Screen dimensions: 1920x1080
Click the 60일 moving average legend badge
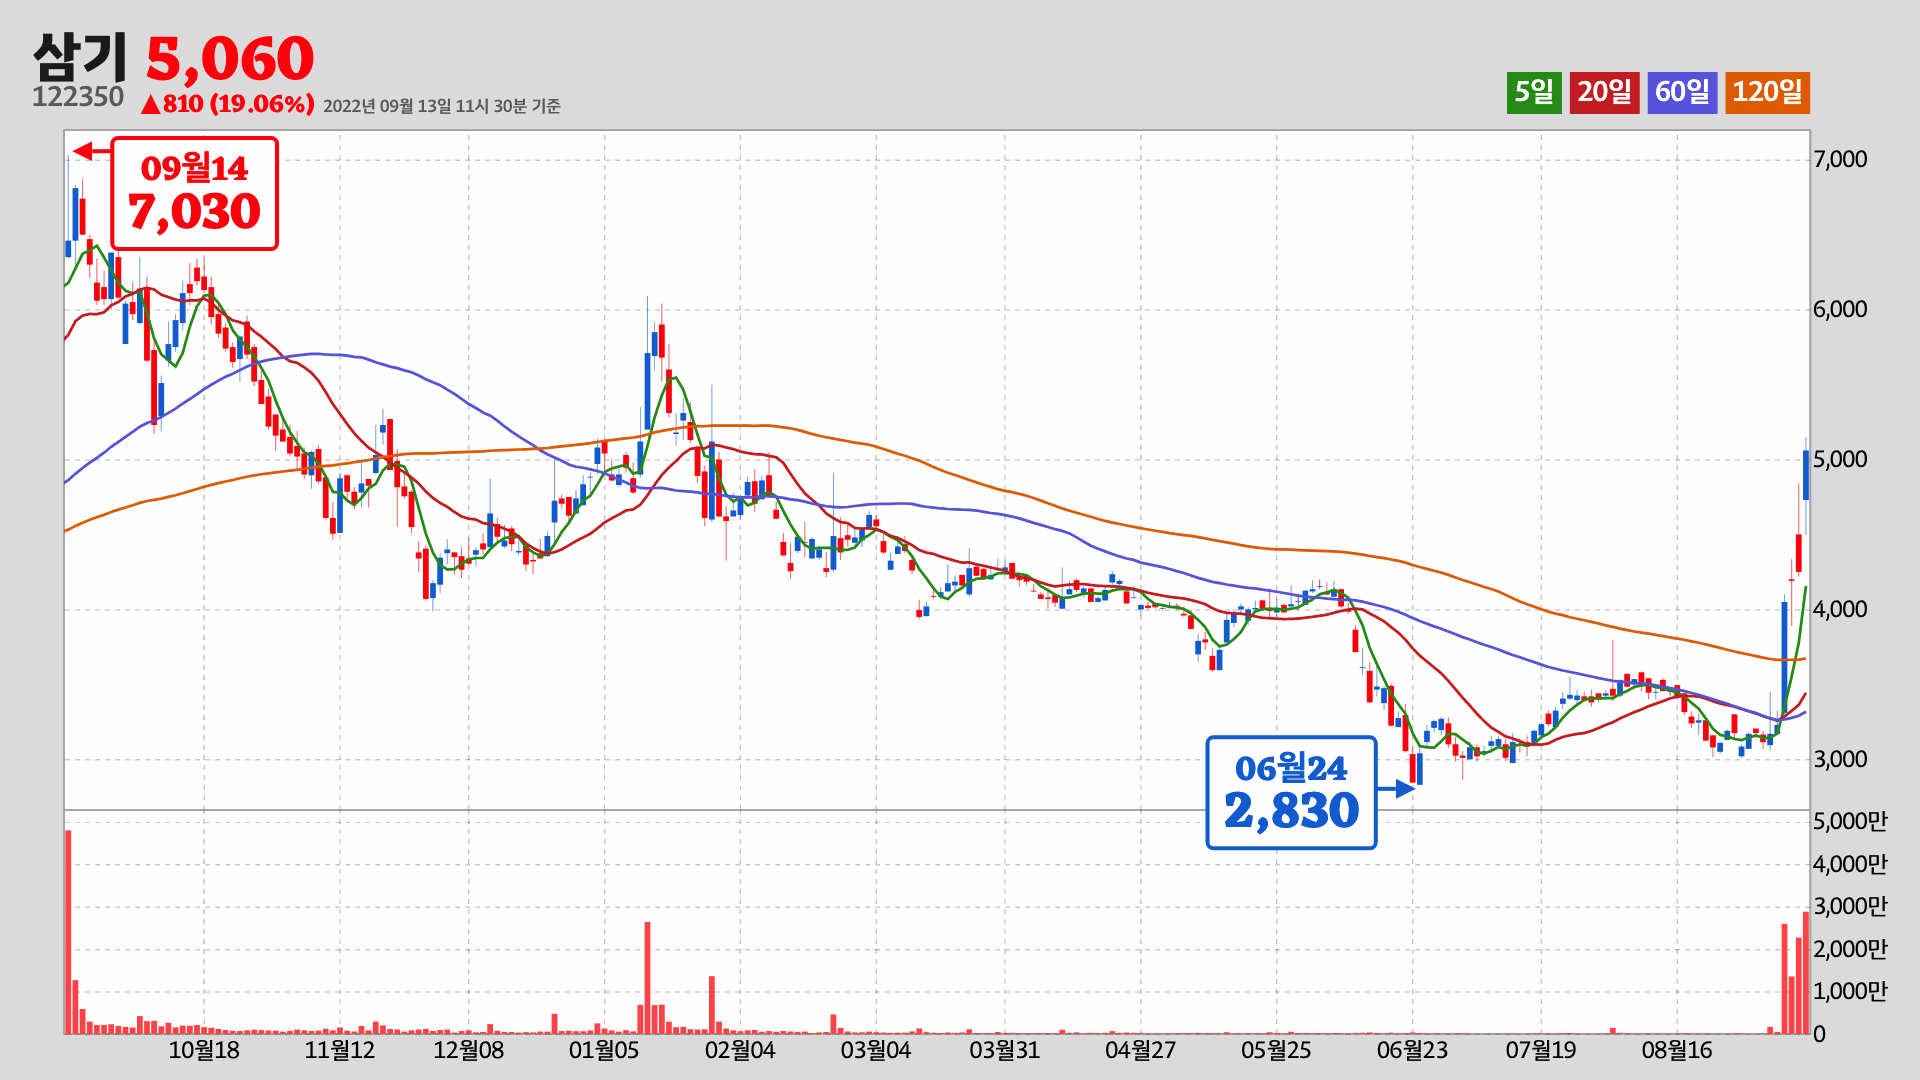click(1682, 93)
